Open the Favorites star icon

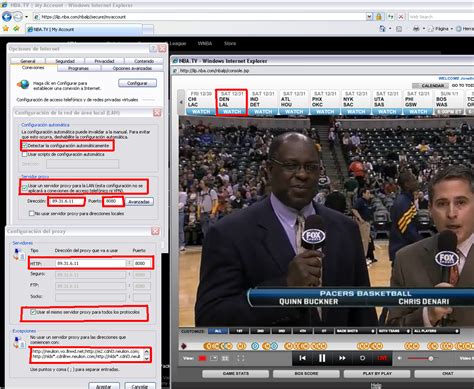point(6,29)
